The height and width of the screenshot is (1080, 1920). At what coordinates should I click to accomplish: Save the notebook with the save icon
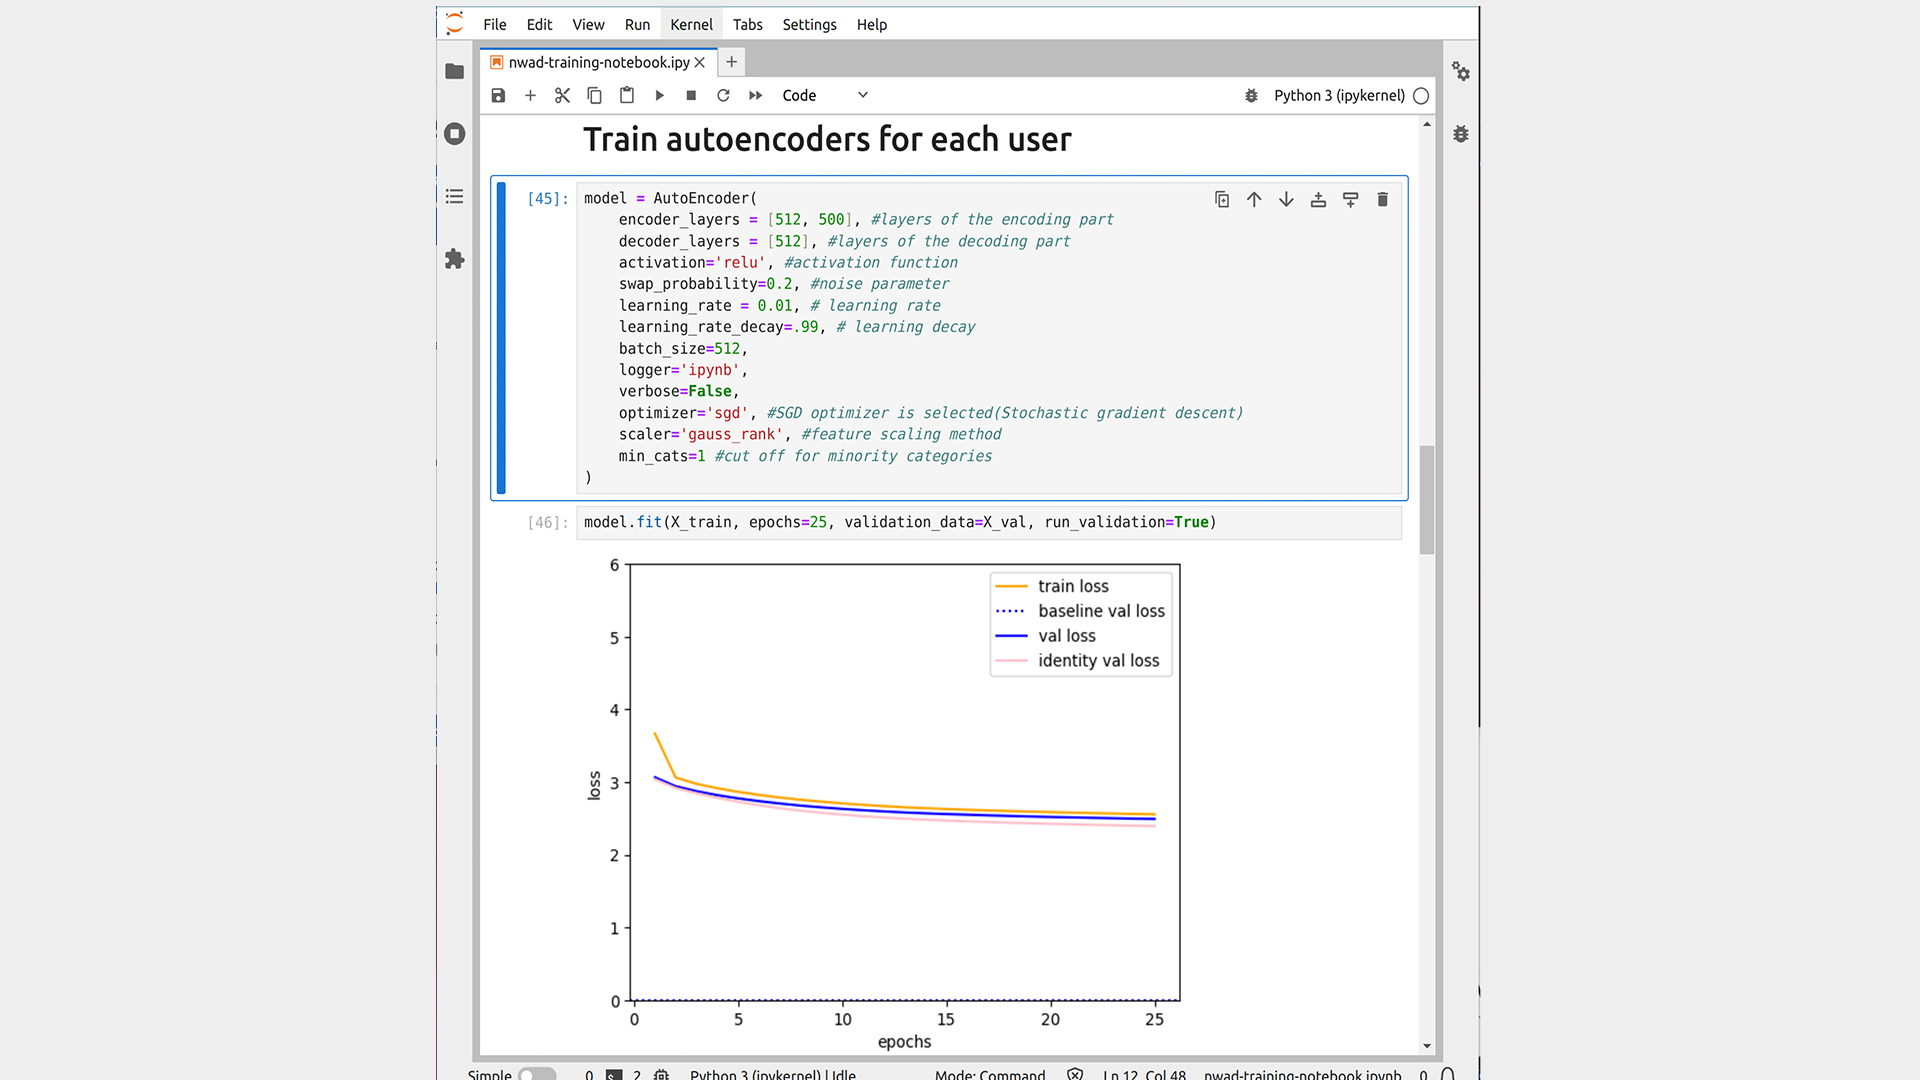coord(498,95)
